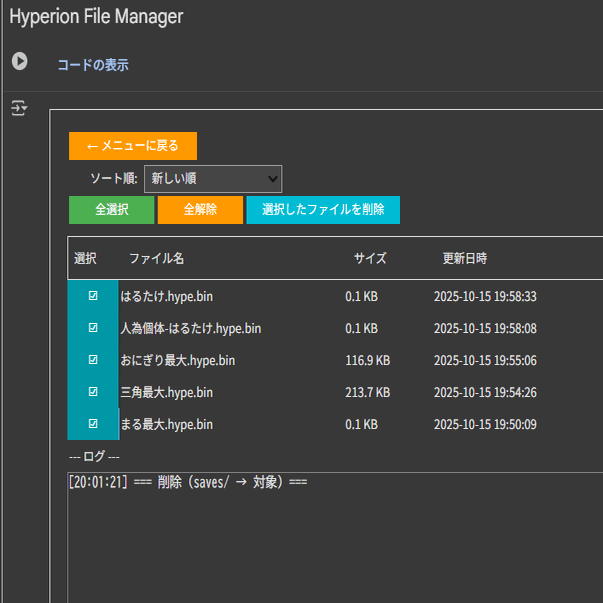Click inside the log output text area

(x=330, y=540)
